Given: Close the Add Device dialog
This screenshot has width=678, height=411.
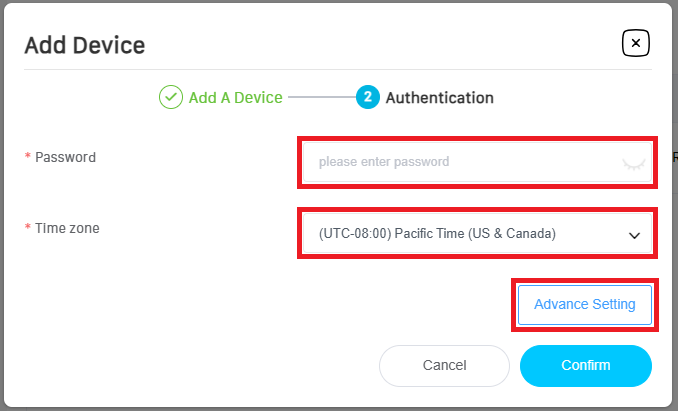Looking at the screenshot, I should point(636,43).
